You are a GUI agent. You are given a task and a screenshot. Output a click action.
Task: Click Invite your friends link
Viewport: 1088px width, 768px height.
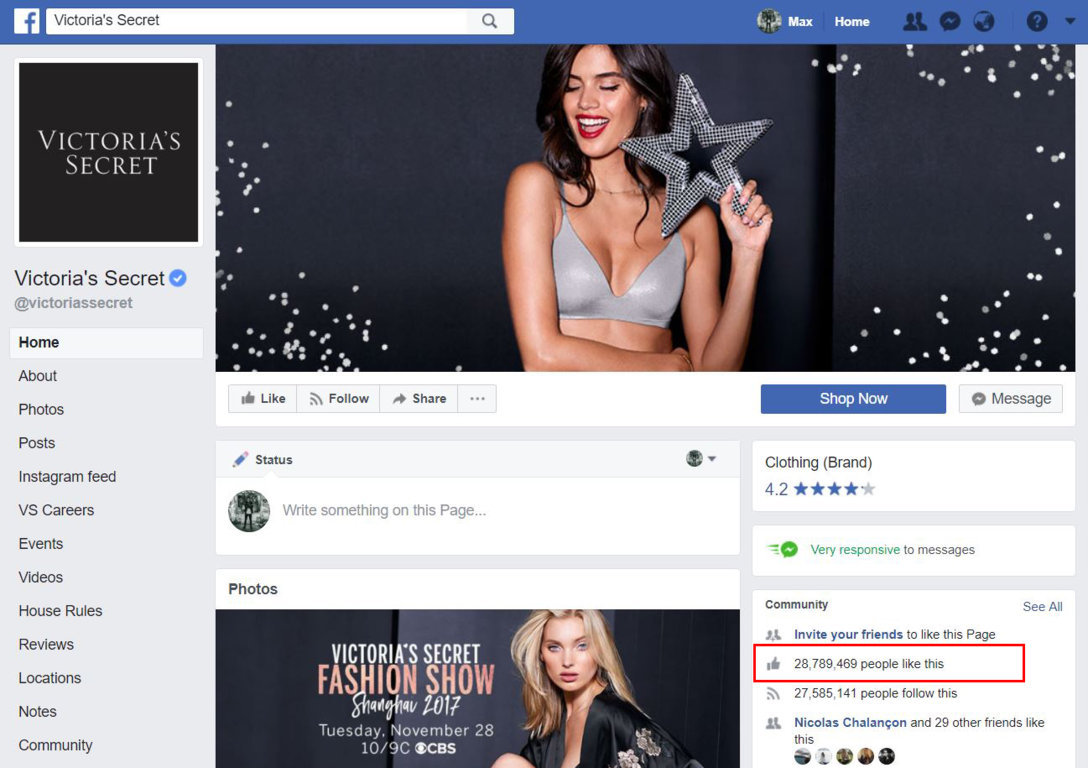(848, 634)
